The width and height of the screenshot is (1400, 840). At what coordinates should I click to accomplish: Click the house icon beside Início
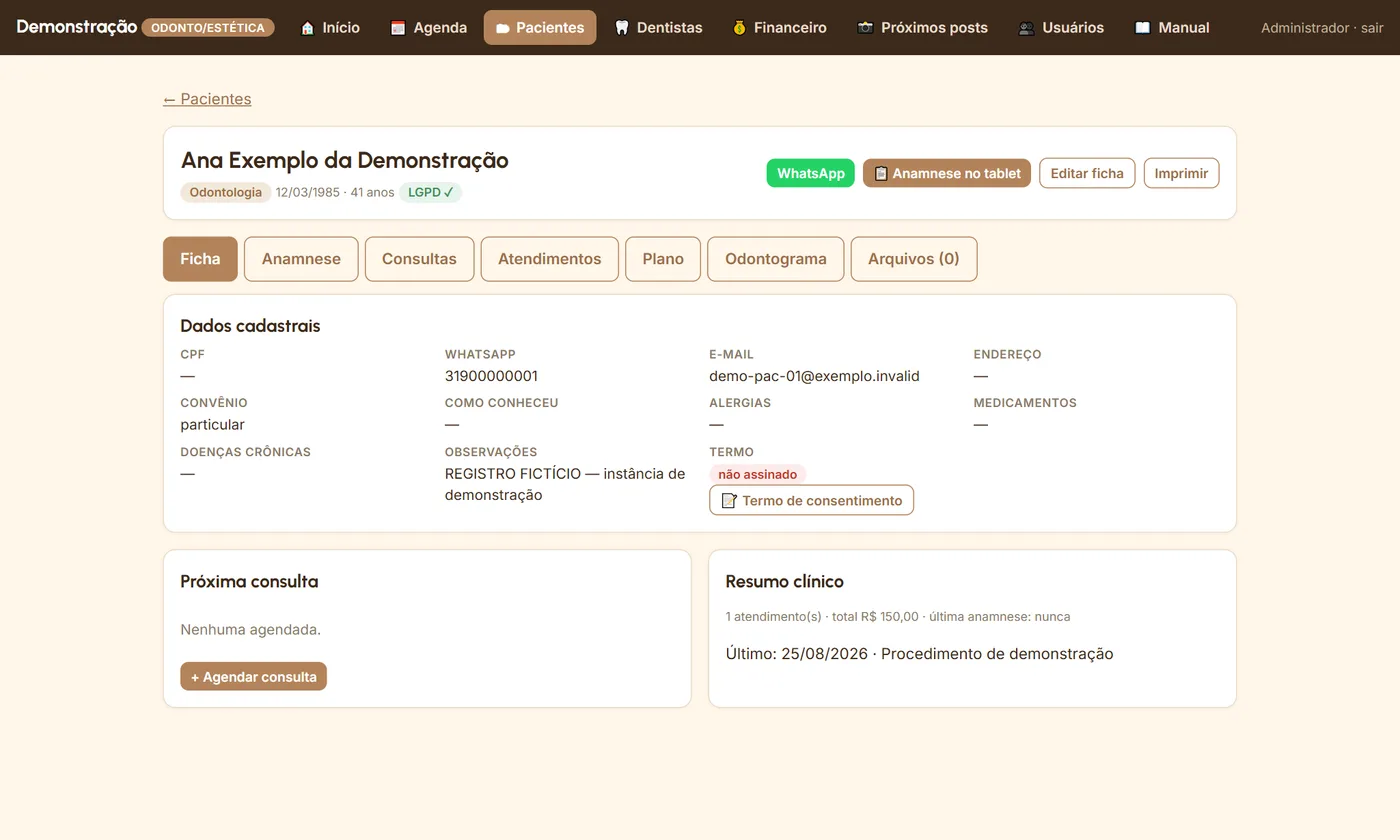[x=308, y=28]
